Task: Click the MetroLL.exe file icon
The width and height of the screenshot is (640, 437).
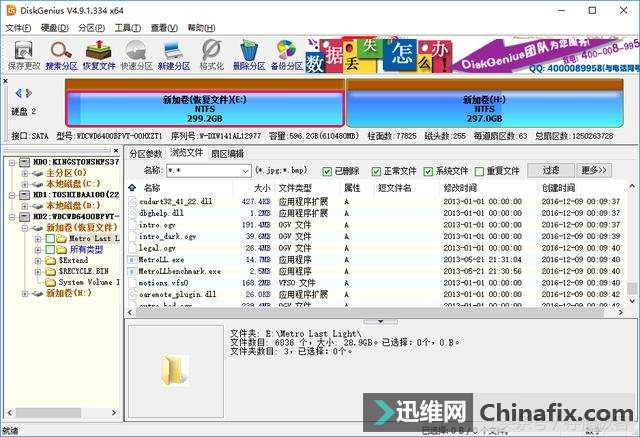Action: click(x=132, y=260)
